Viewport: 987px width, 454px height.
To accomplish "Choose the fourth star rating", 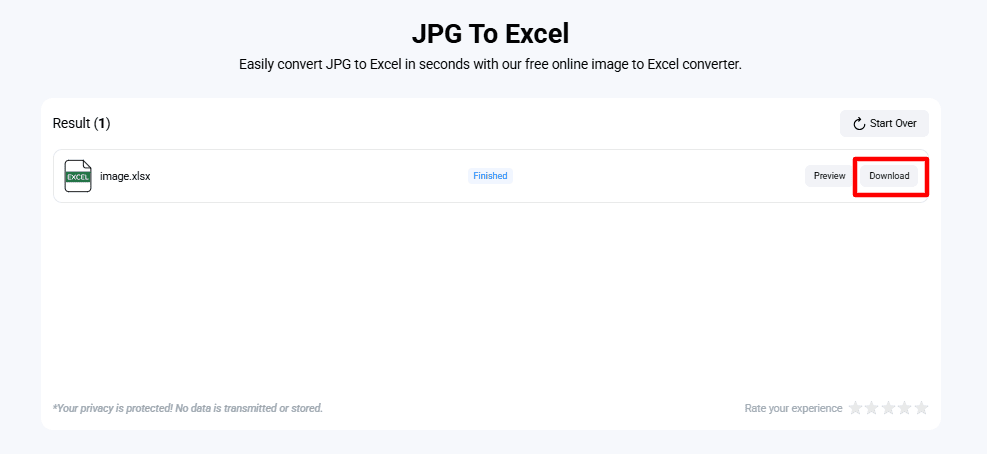I will click(905, 408).
